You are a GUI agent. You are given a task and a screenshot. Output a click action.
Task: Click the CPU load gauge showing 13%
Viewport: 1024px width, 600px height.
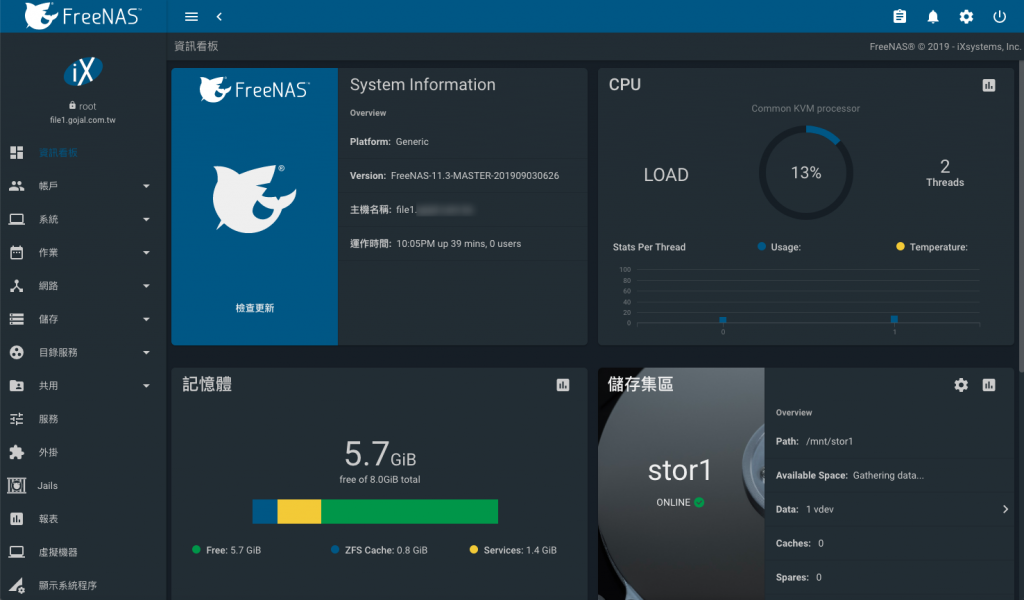(805, 173)
